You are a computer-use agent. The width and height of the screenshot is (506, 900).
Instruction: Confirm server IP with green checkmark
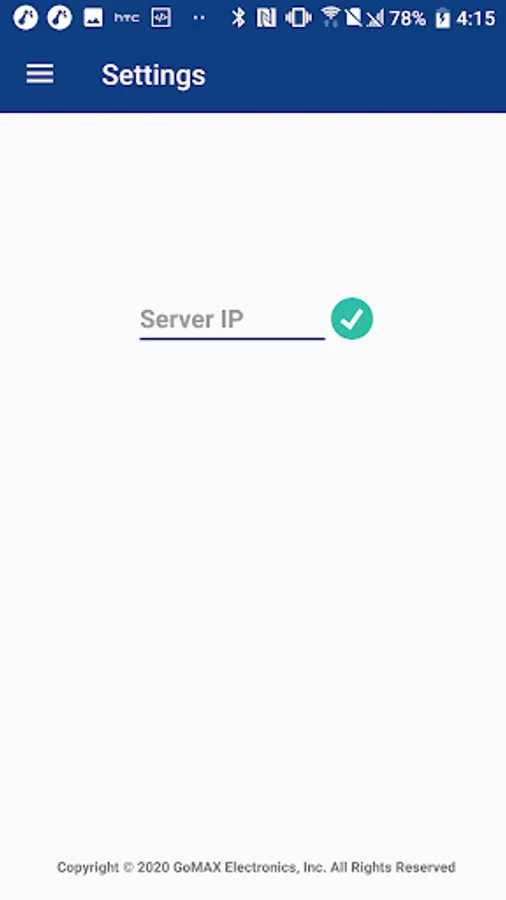[352, 319]
